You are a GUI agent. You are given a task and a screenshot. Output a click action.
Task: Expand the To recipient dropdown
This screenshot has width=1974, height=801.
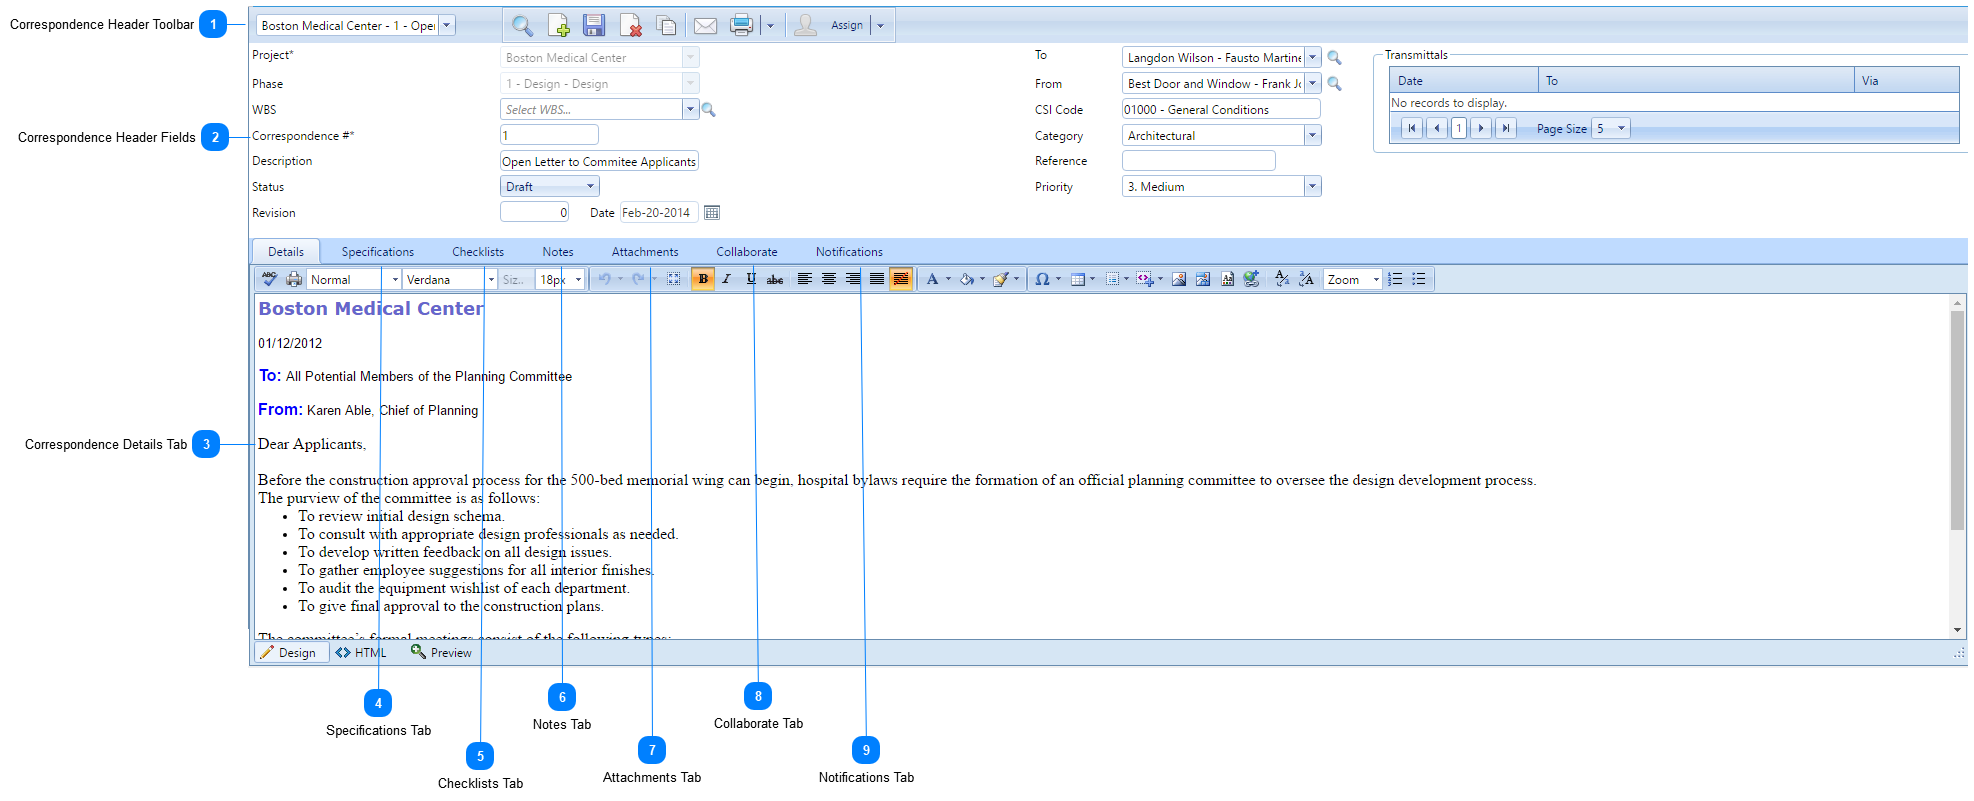(1313, 57)
